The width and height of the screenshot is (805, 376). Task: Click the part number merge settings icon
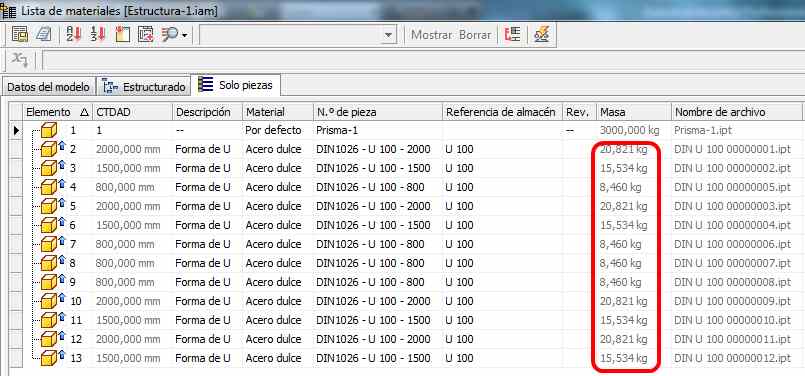(x=513, y=35)
